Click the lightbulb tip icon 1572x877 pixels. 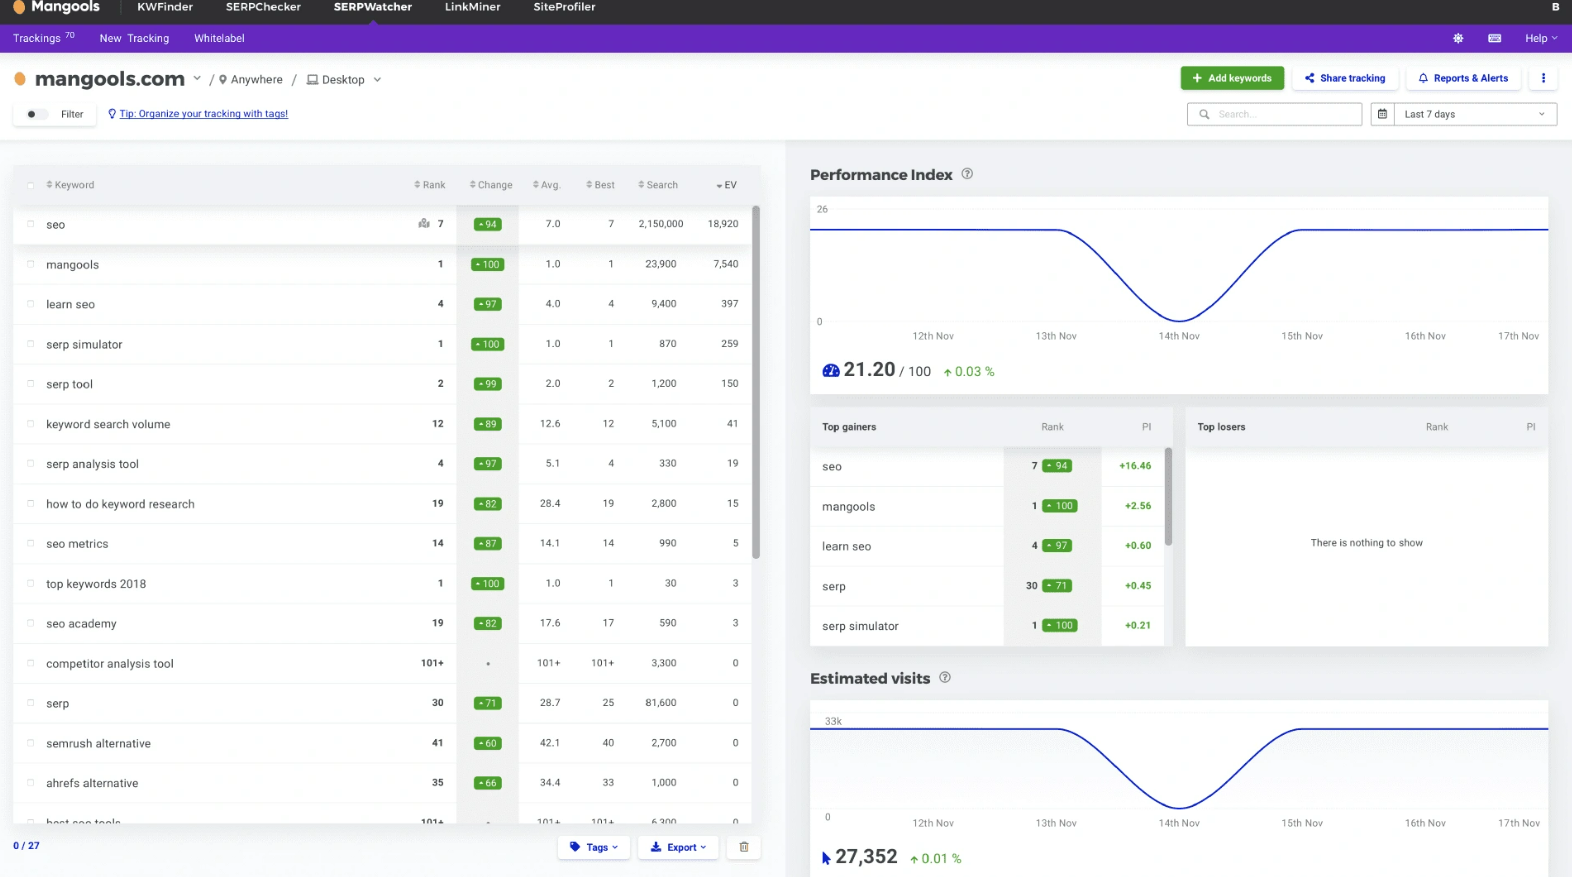[112, 114]
